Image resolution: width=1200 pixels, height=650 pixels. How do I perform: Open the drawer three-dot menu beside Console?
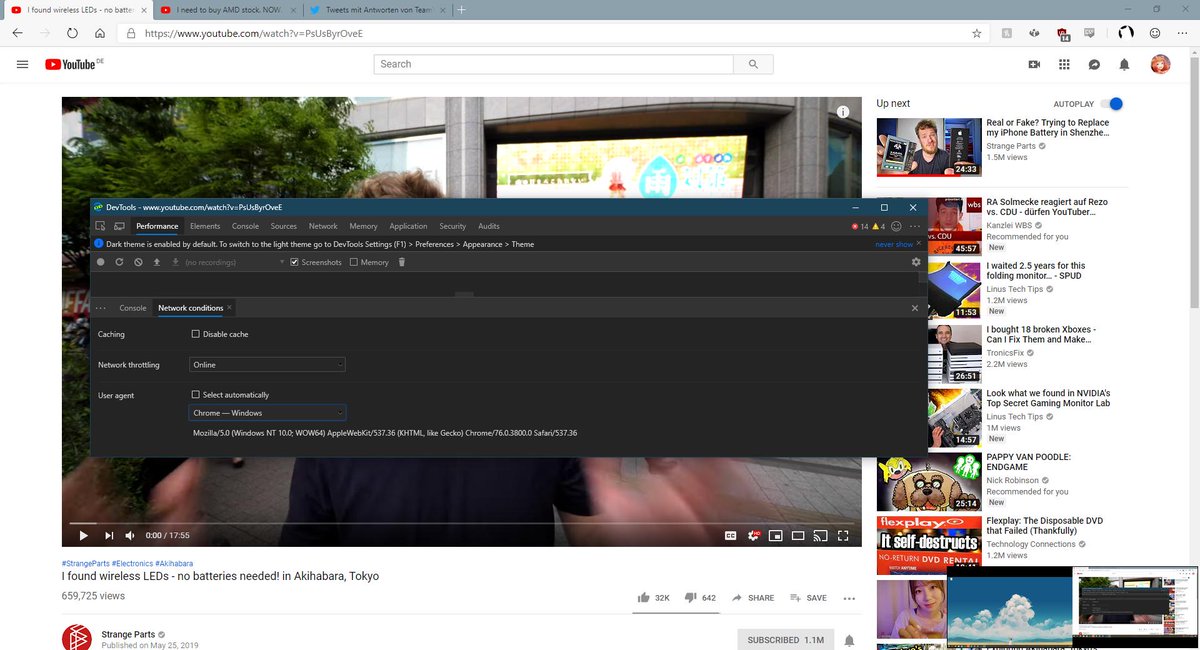(x=101, y=308)
